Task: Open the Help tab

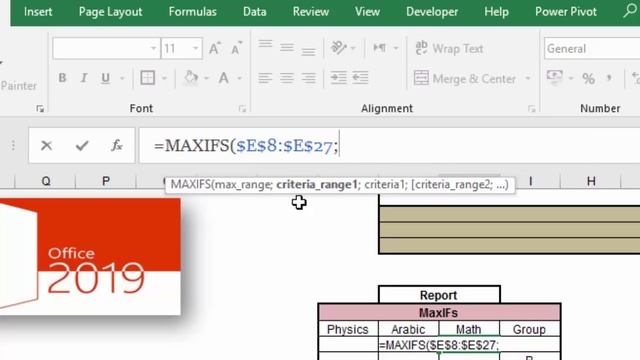Action: (496, 12)
